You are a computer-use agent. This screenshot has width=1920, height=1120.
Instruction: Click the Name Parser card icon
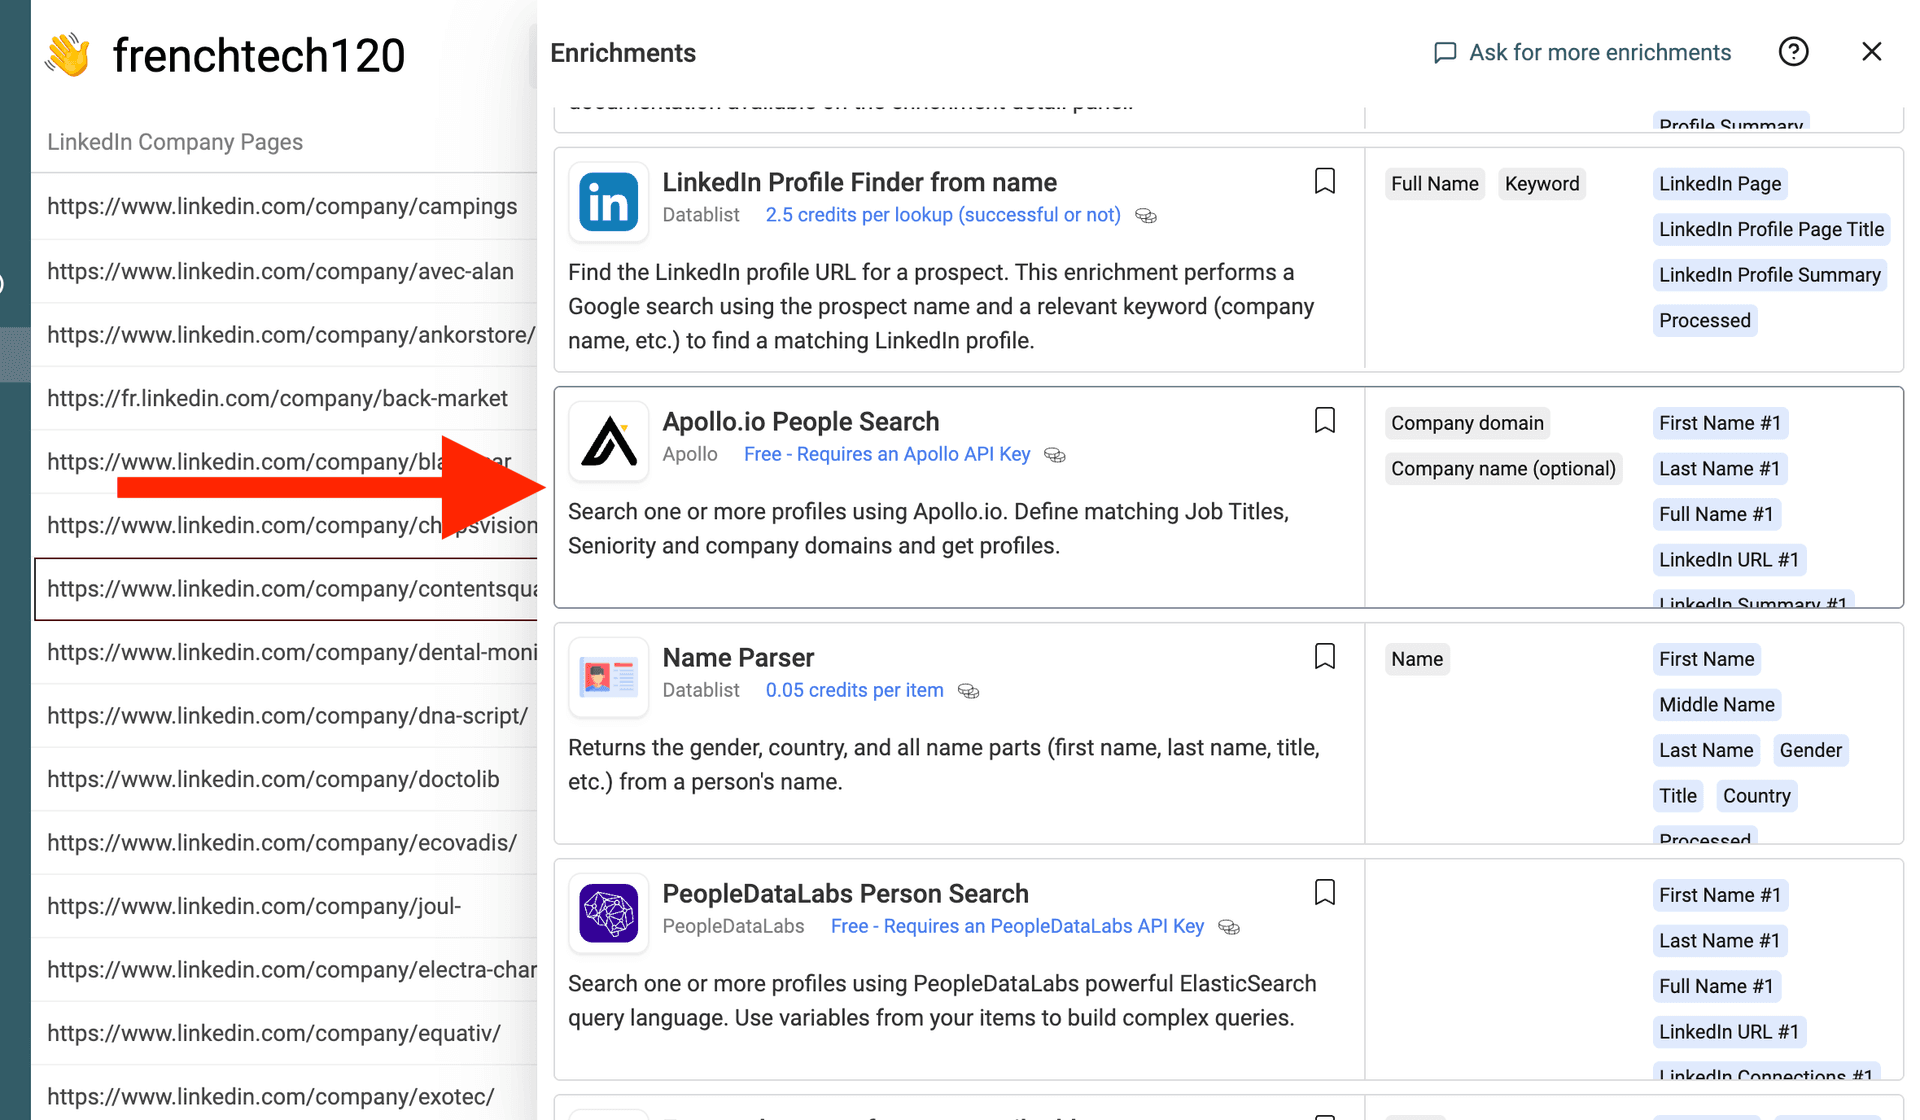point(608,678)
